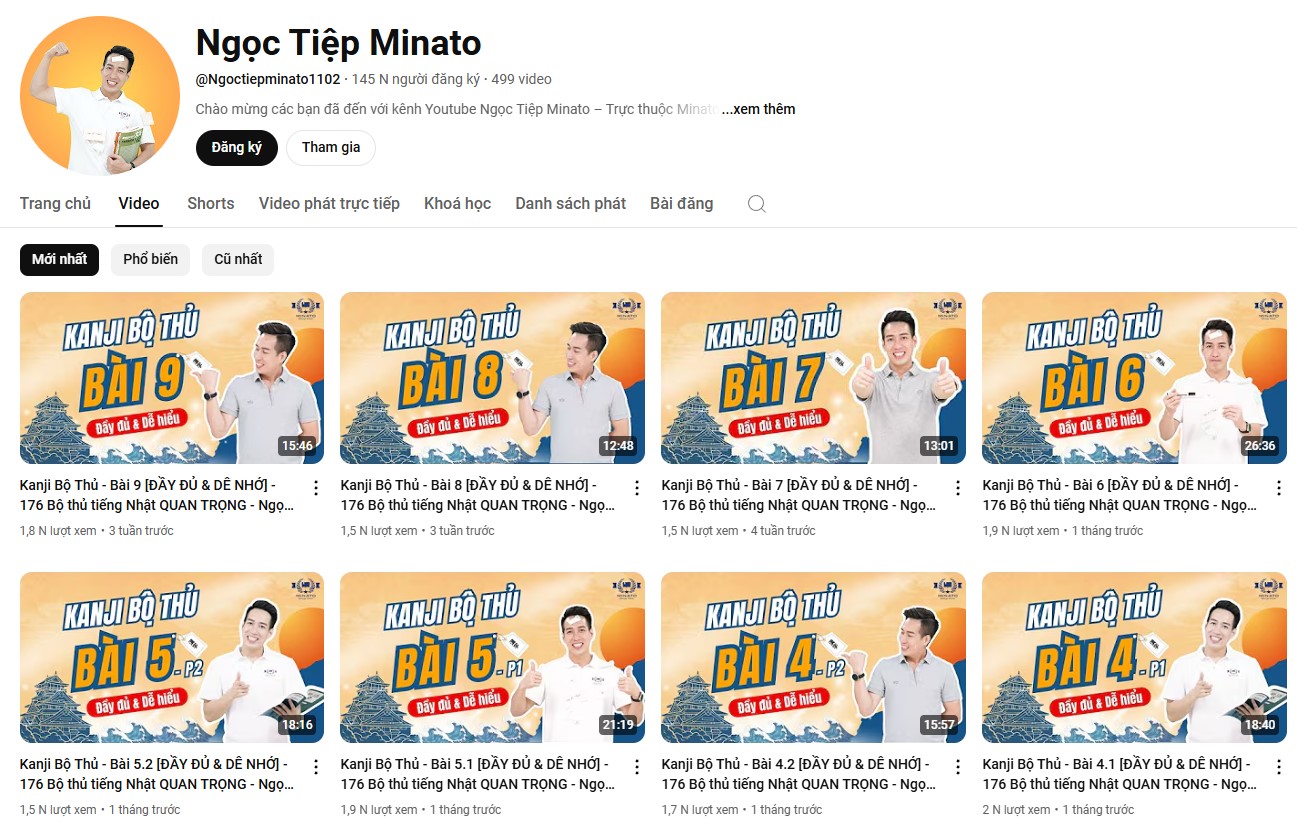Click three-dot menu beside Bài 6 video

coord(1279,488)
